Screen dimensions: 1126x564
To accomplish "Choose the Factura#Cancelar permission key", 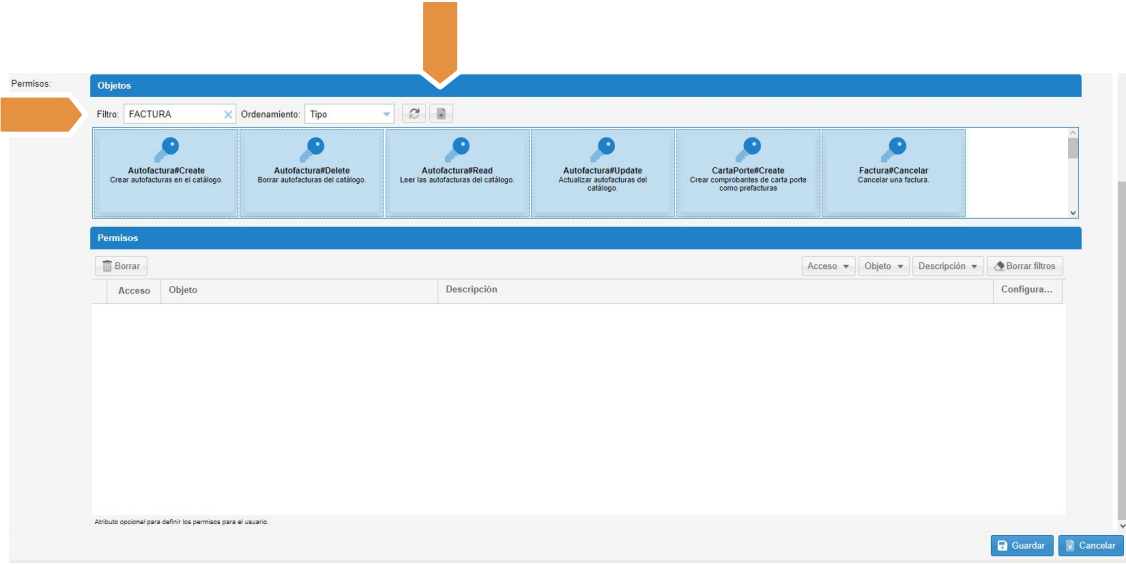I will tap(893, 172).
